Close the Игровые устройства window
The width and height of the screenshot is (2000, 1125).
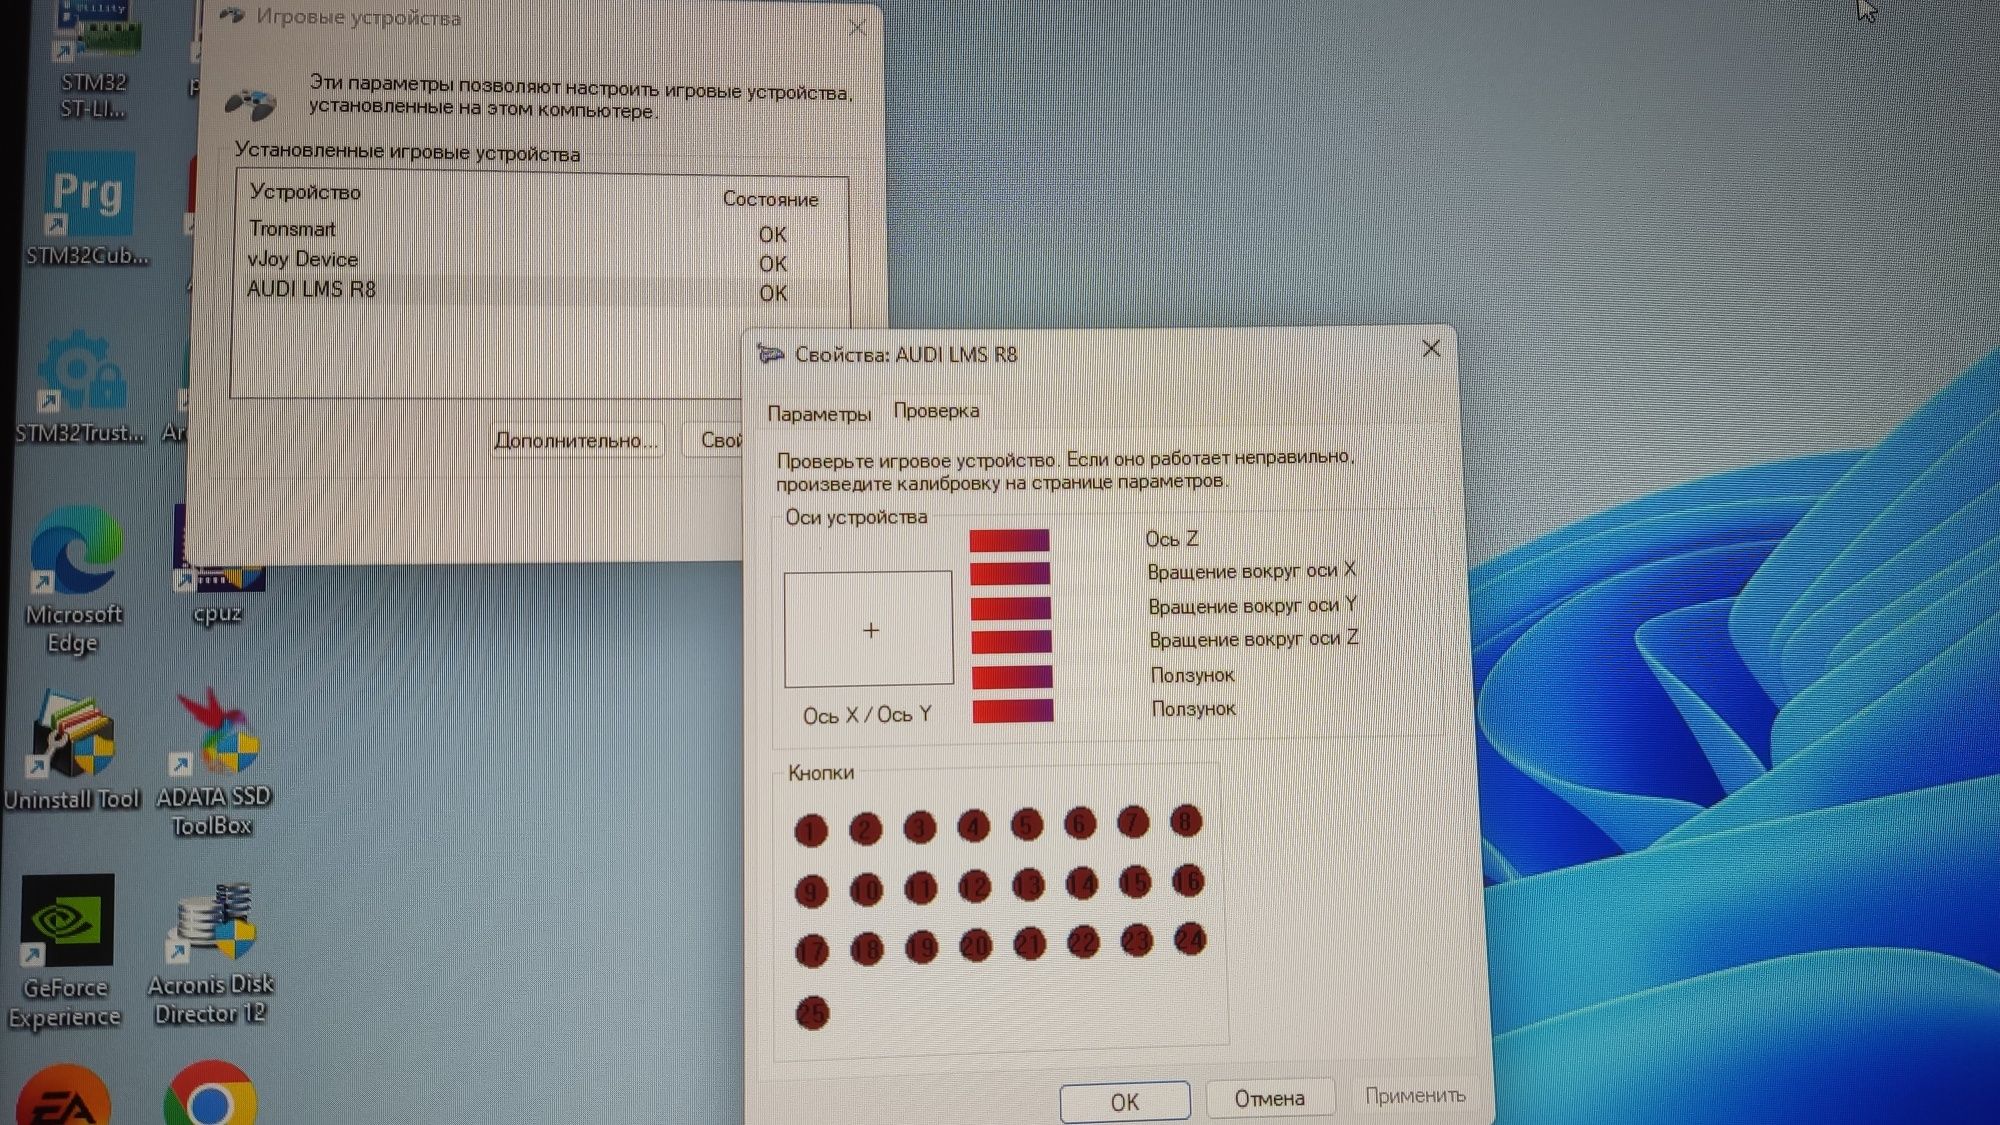(x=857, y=27)
